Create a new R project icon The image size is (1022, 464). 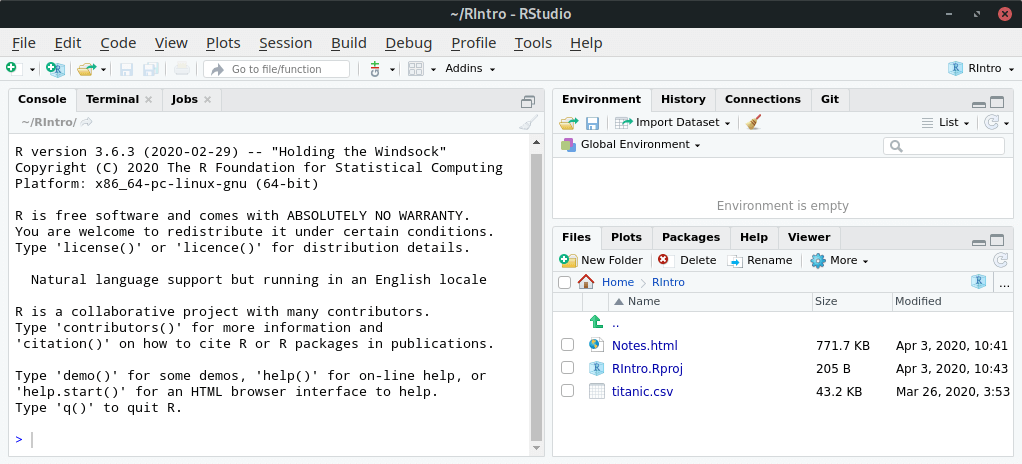point(55,68)
